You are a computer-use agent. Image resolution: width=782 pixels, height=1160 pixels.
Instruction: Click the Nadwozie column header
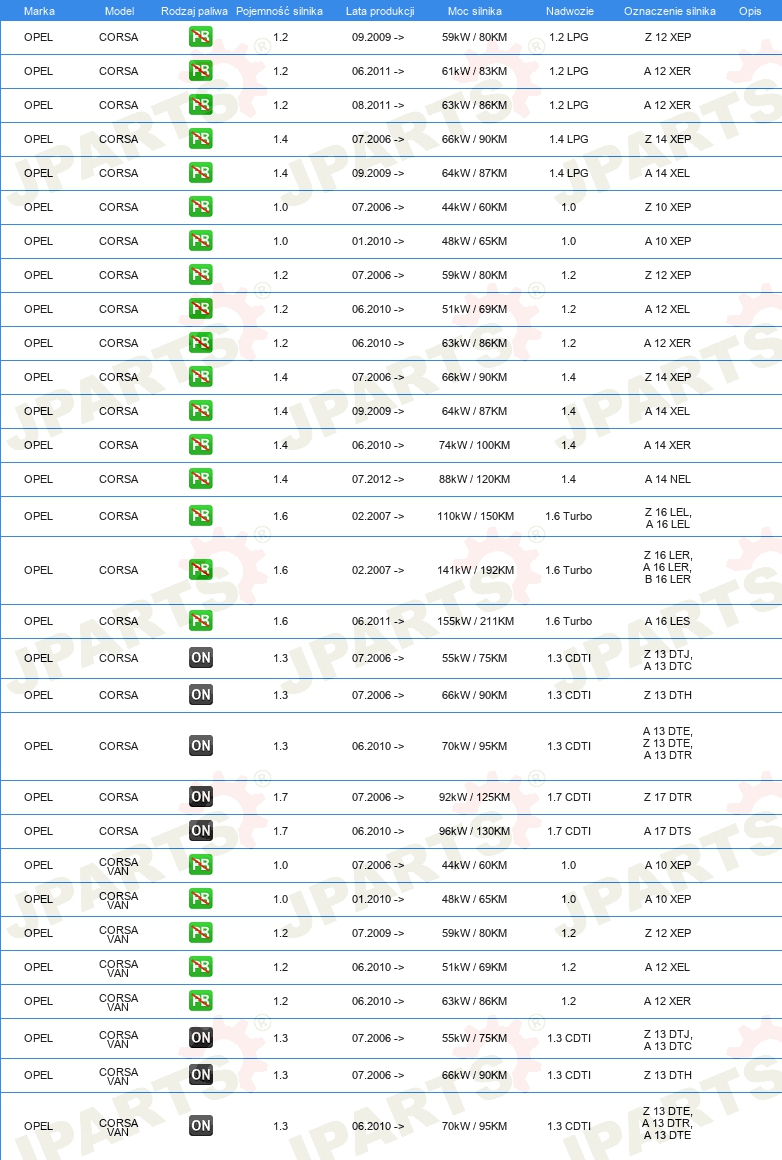pyautogui.click(x=570, y=11)
